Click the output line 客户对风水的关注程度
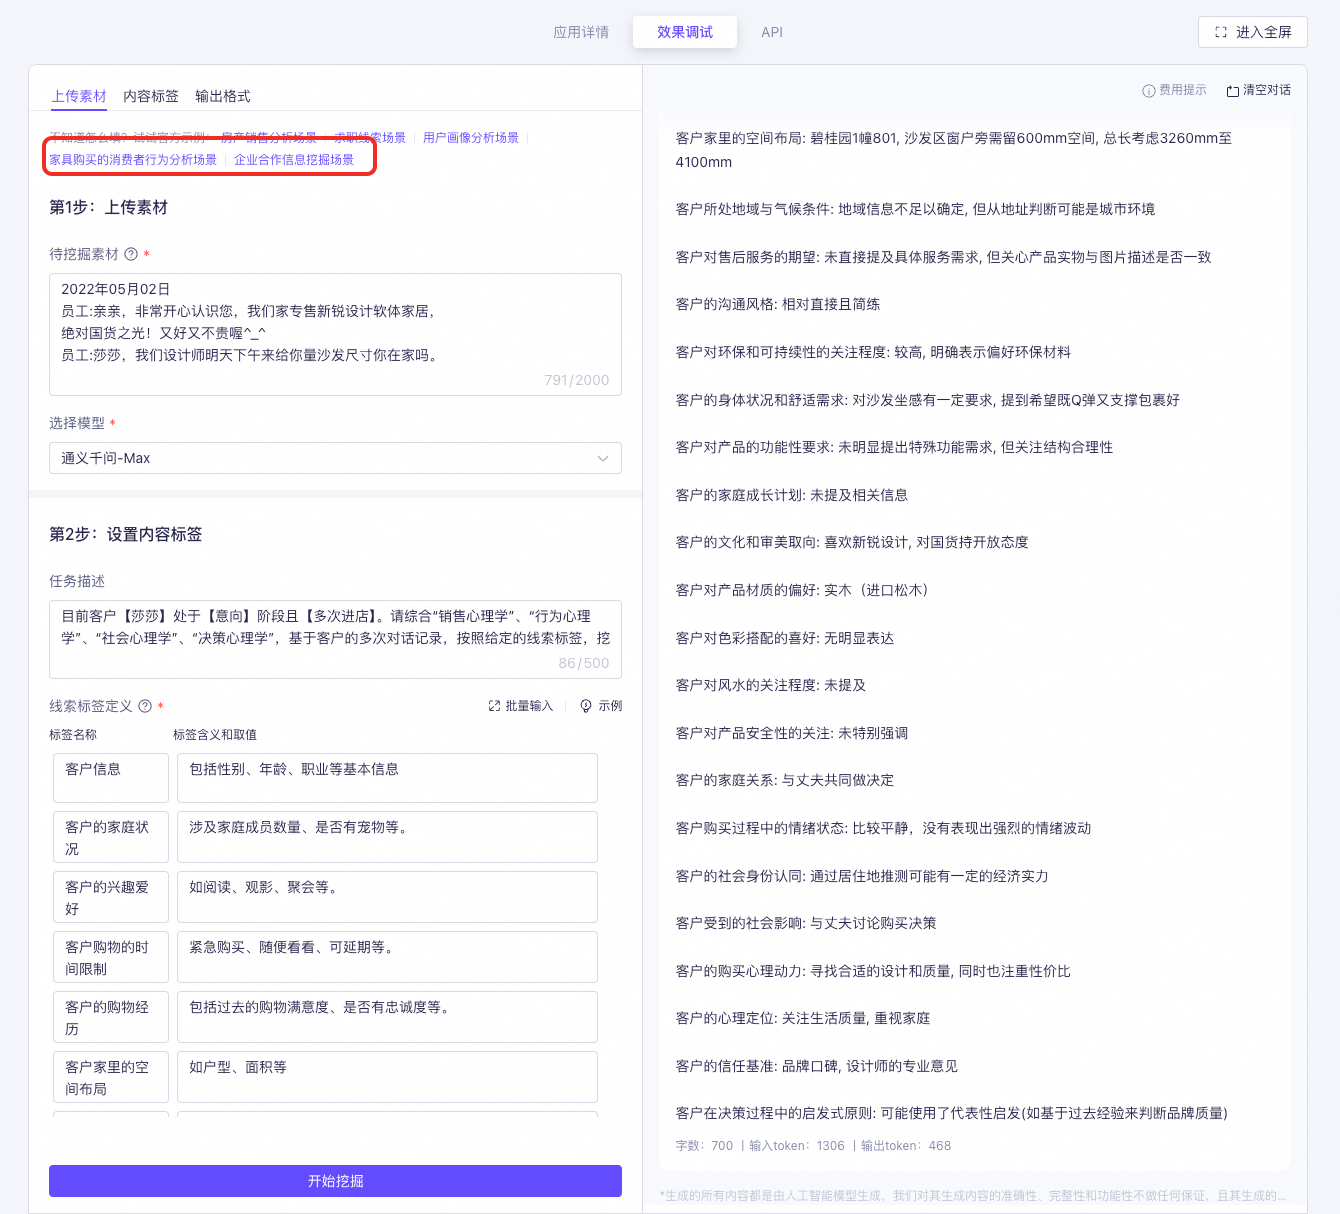1340x1214 pixels. 771,685
